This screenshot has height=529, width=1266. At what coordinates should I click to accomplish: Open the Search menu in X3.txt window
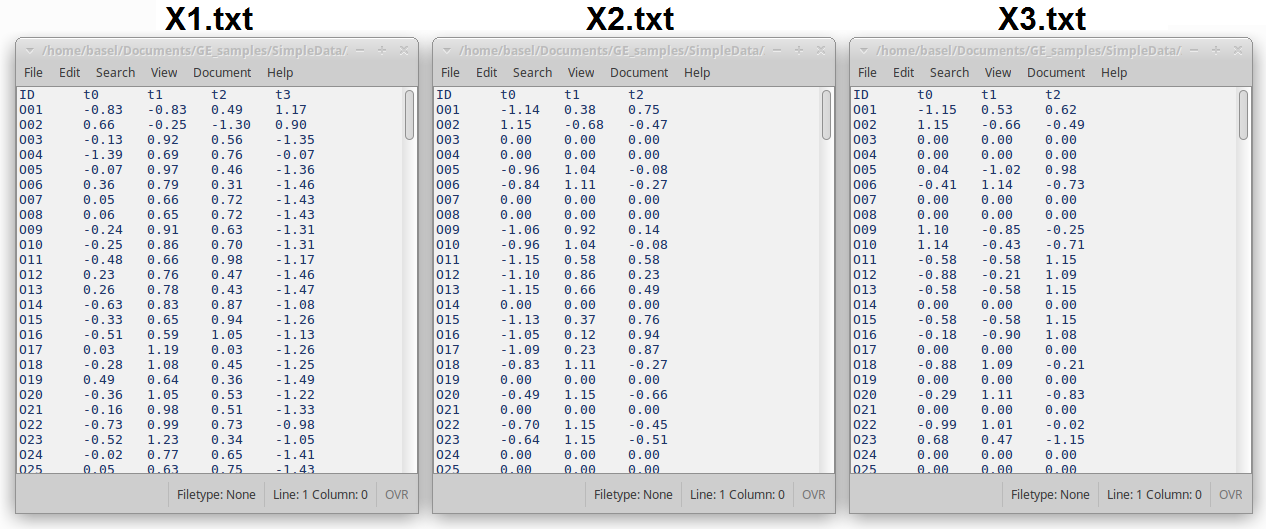point(949,72)
